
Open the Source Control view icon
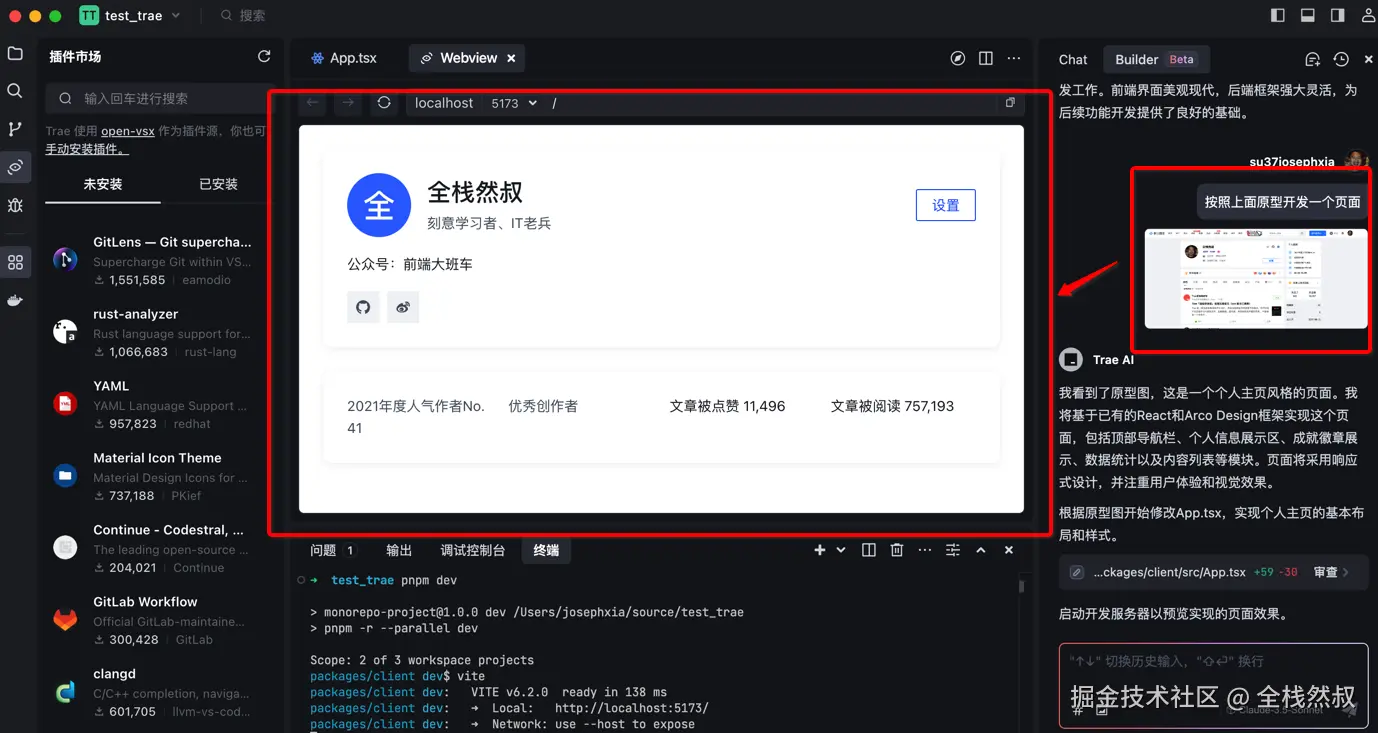coord(15,129)
